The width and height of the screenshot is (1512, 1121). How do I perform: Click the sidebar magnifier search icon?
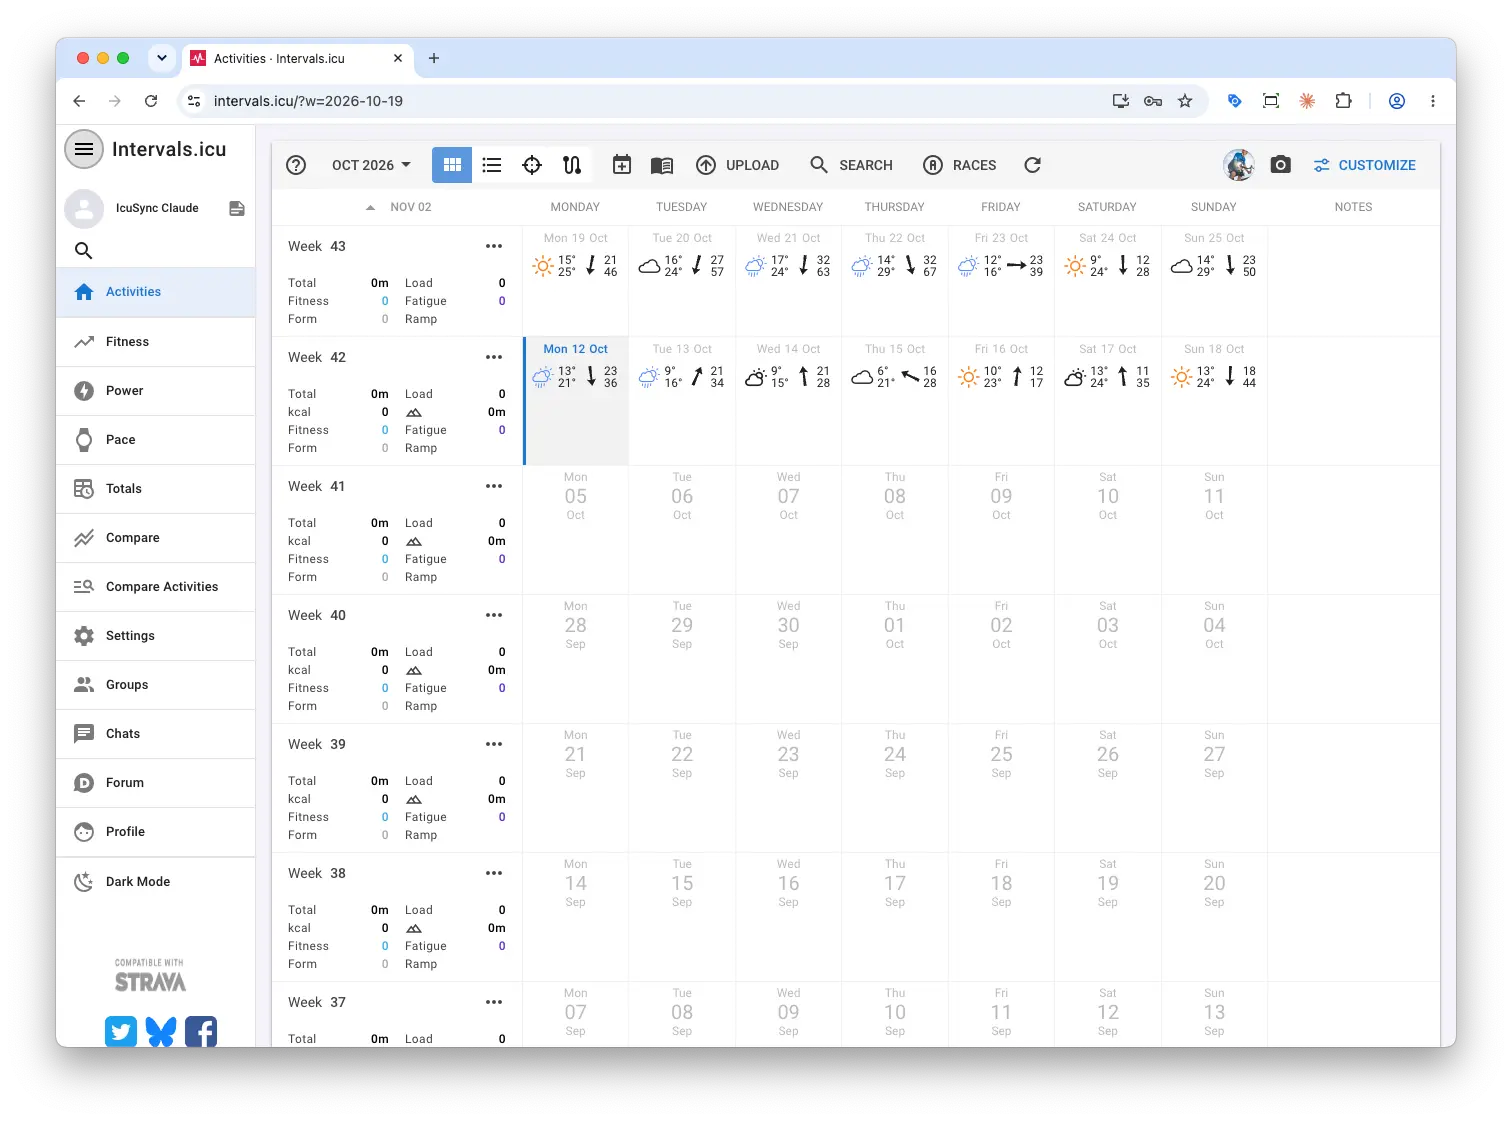[x=84, y=250]
